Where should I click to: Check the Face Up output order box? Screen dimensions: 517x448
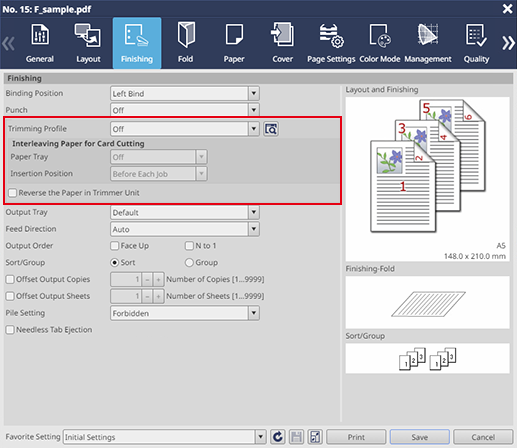pyautogui.click(x=114, y=246)
